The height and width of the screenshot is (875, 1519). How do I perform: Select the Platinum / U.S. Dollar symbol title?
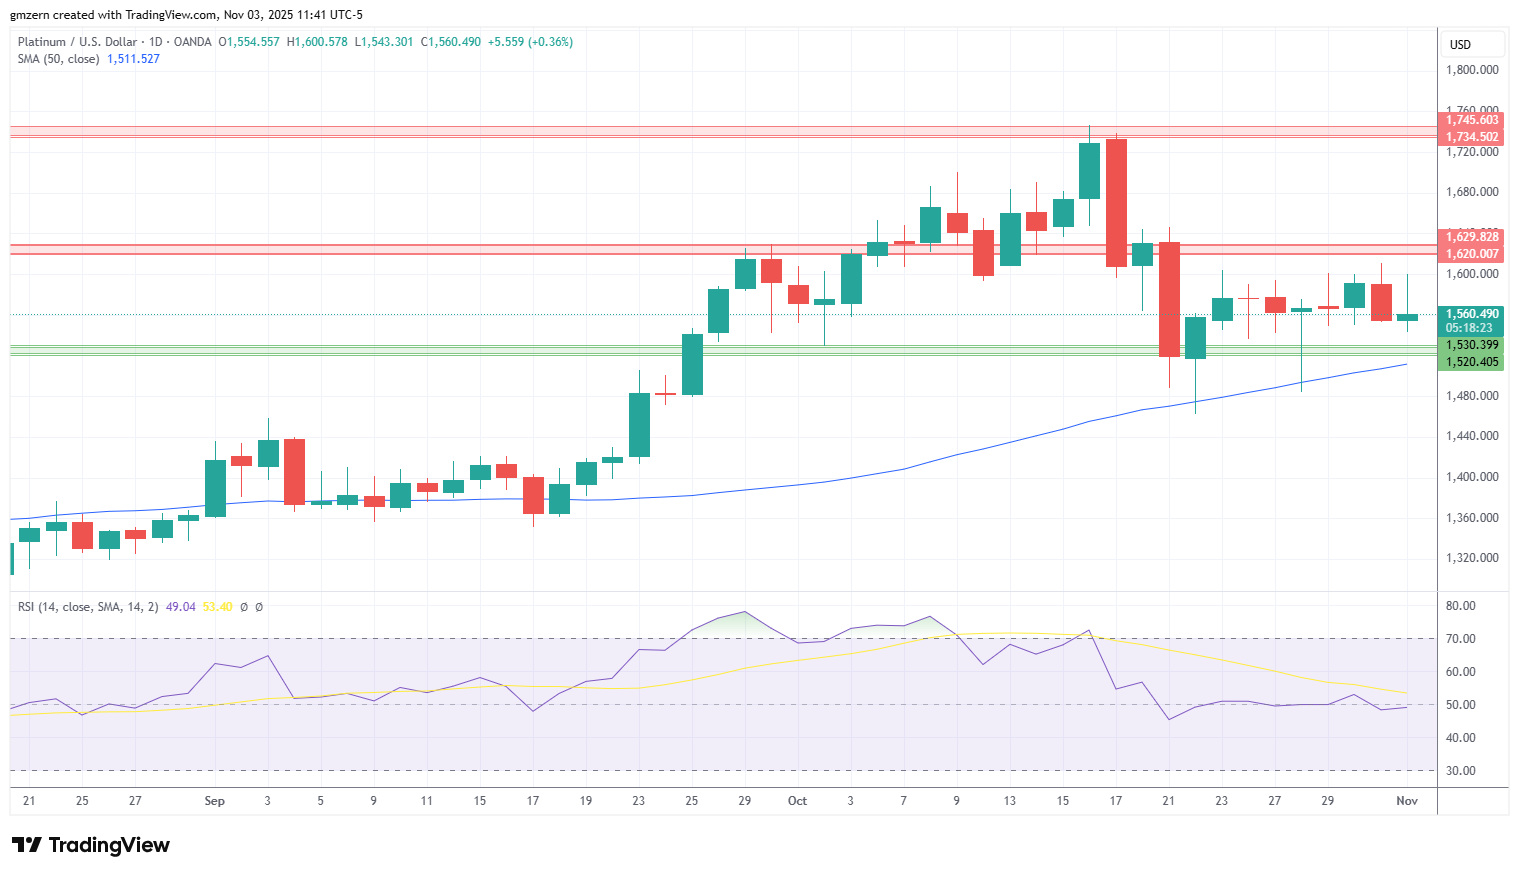78,42
